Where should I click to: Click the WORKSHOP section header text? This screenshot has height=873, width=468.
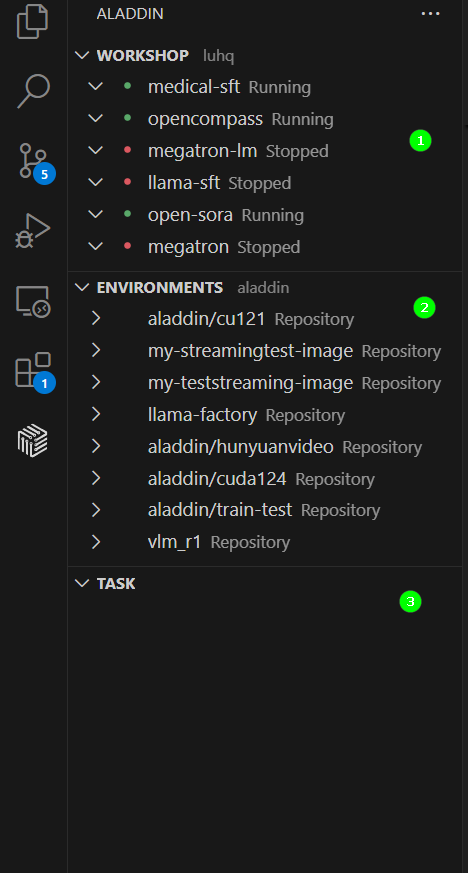(142, 56)
